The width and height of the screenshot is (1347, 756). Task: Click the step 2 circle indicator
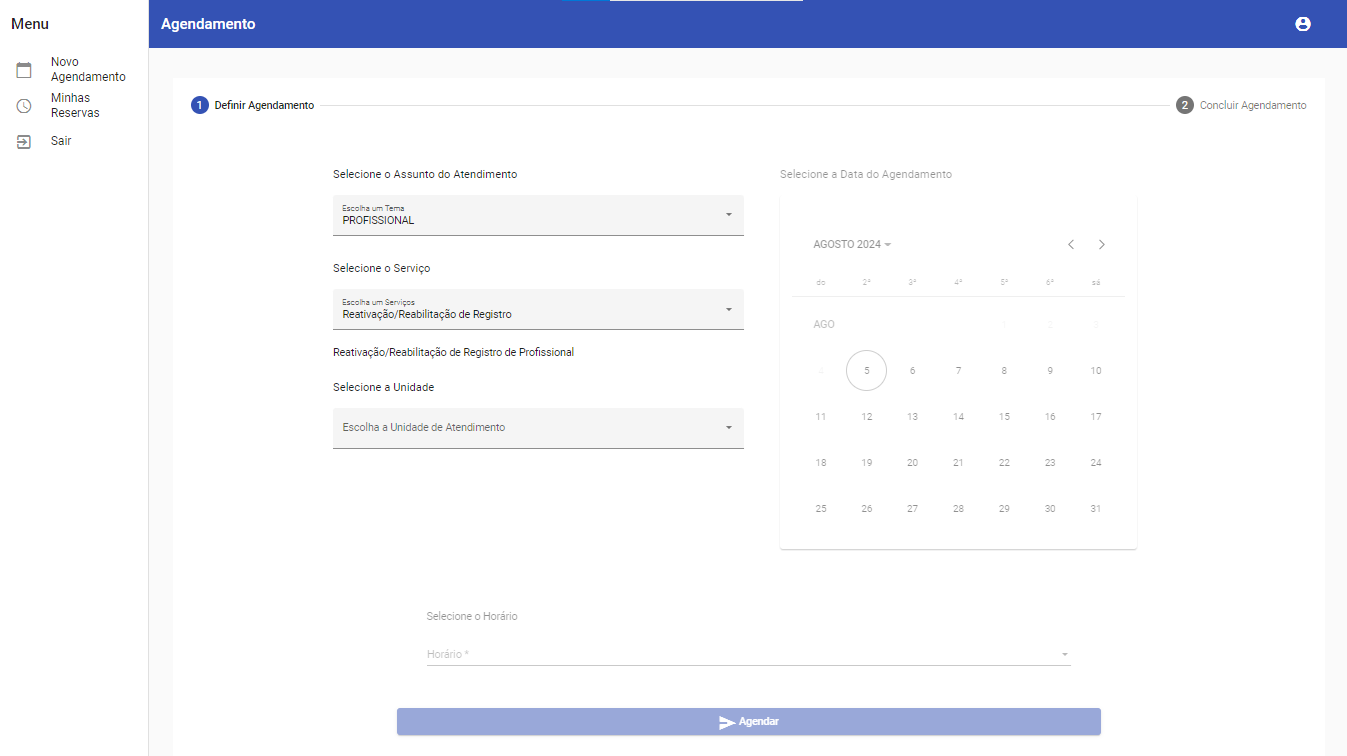coord(1185,105)
